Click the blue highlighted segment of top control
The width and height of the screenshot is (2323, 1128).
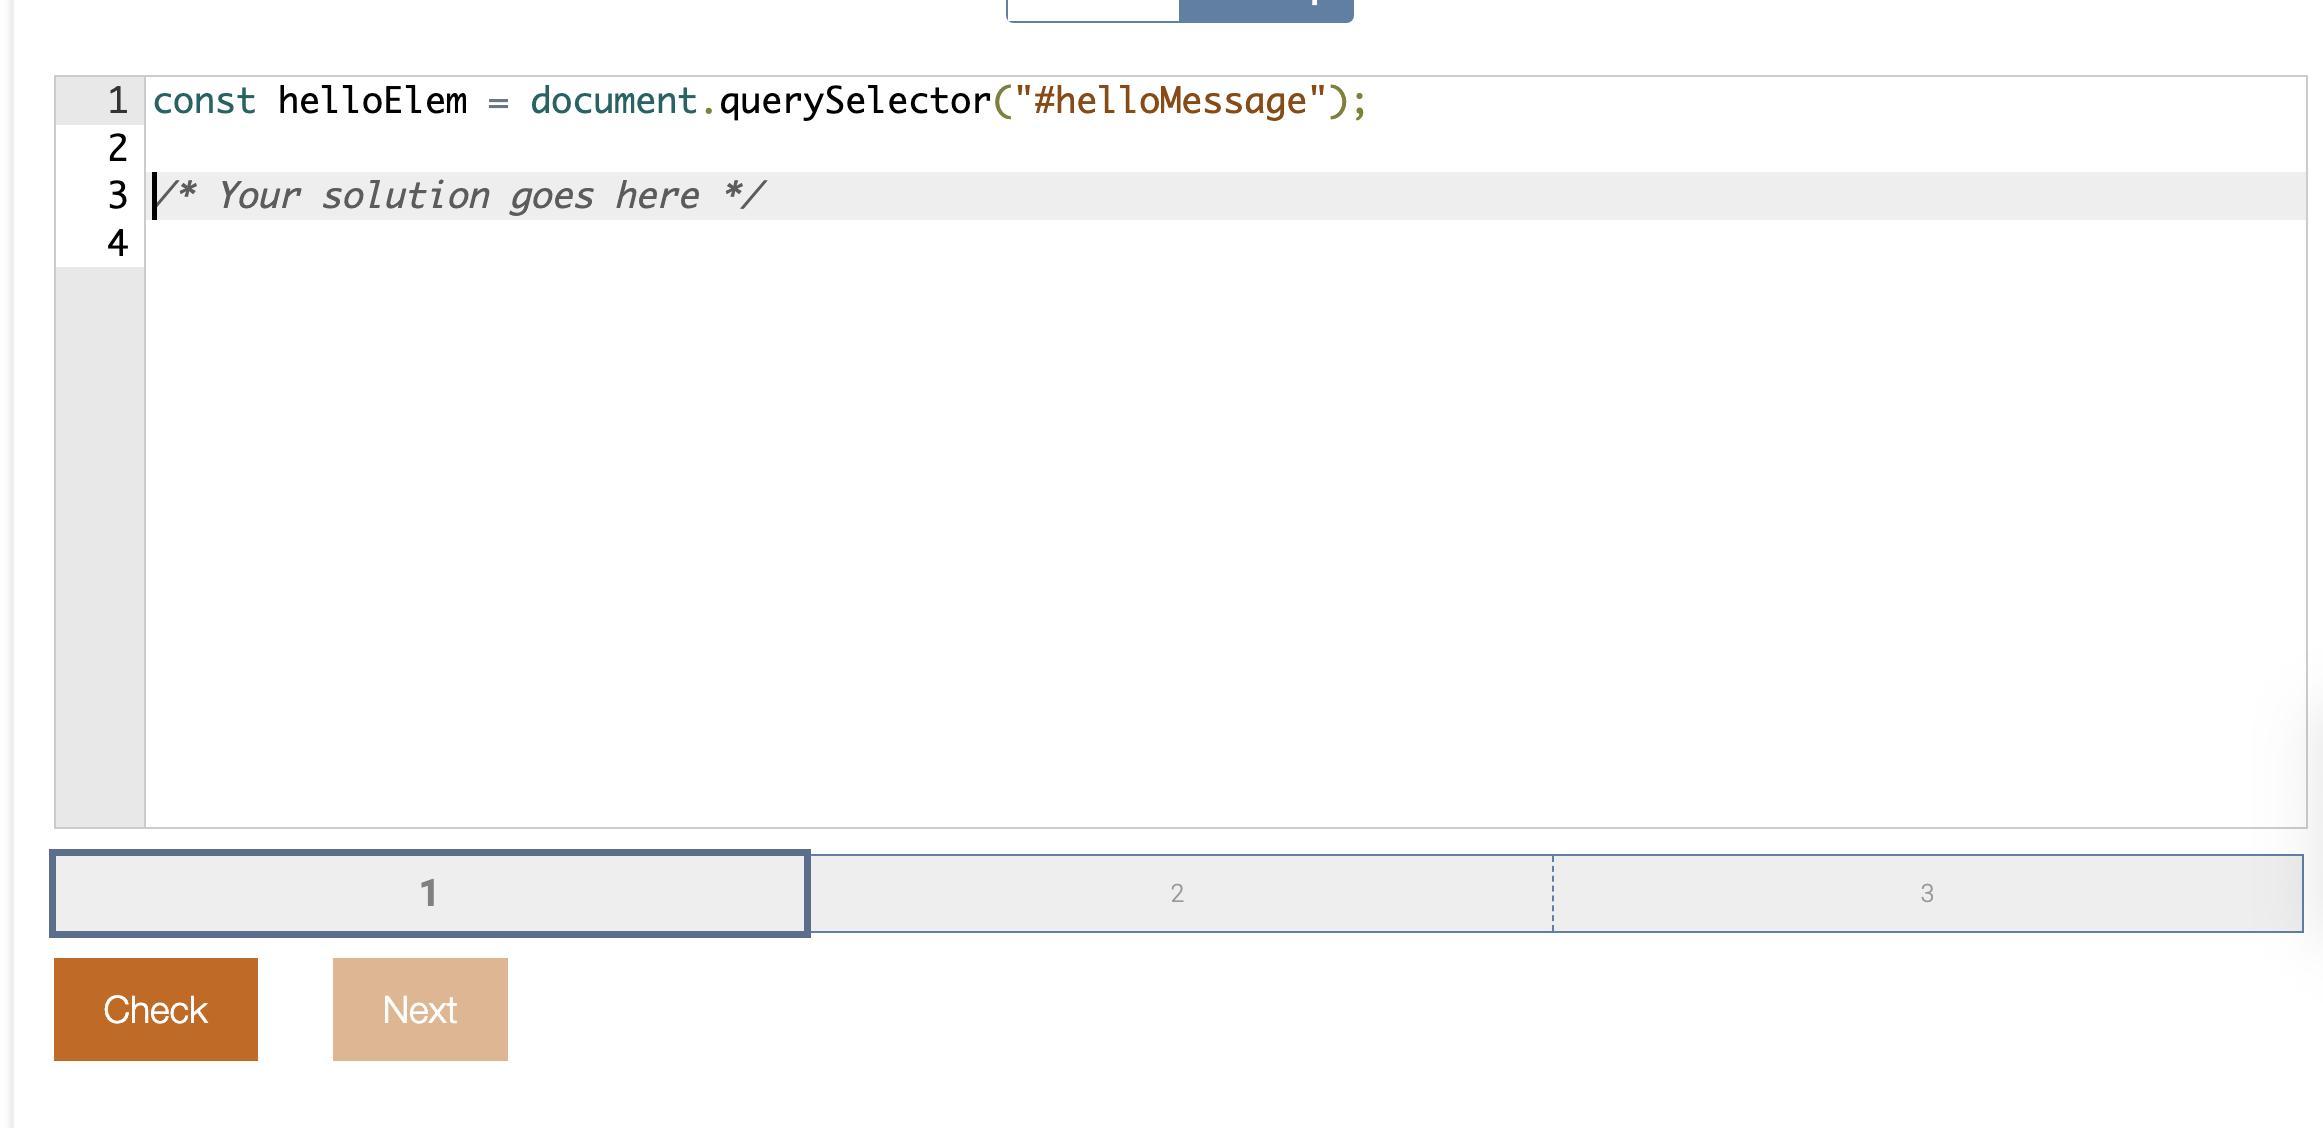(1265, 8)
